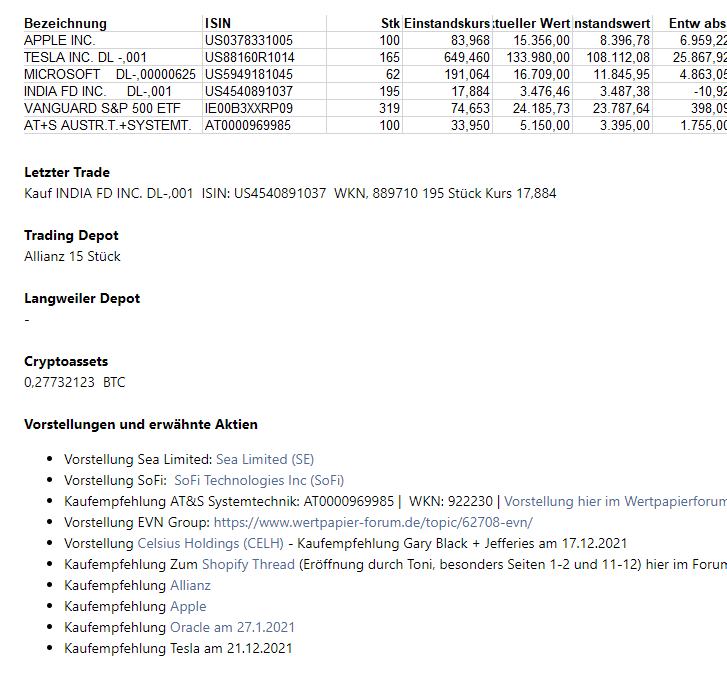Click the Stk column header
Screen dimensions: 727x690
click(390, 23)
